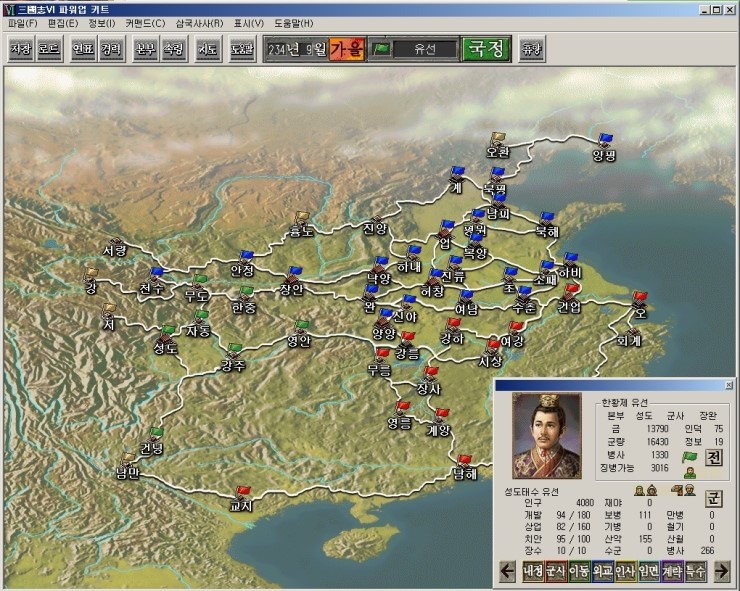Select the 건녕 city on the map
Screen dimensions: 740x591
click(x=152, y=441)
